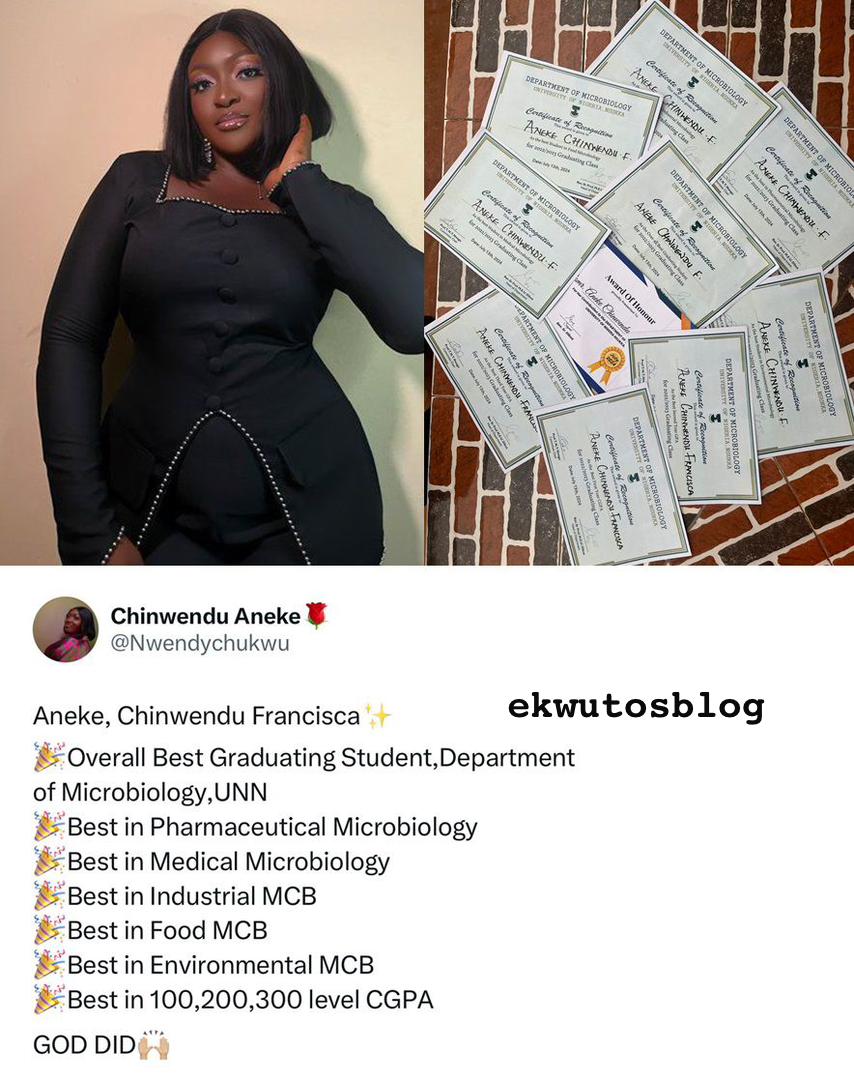The width and height of the screenshot is (854, 1080).
Task: Click the @Nwendychukwu handle
Action: point(200,643)
